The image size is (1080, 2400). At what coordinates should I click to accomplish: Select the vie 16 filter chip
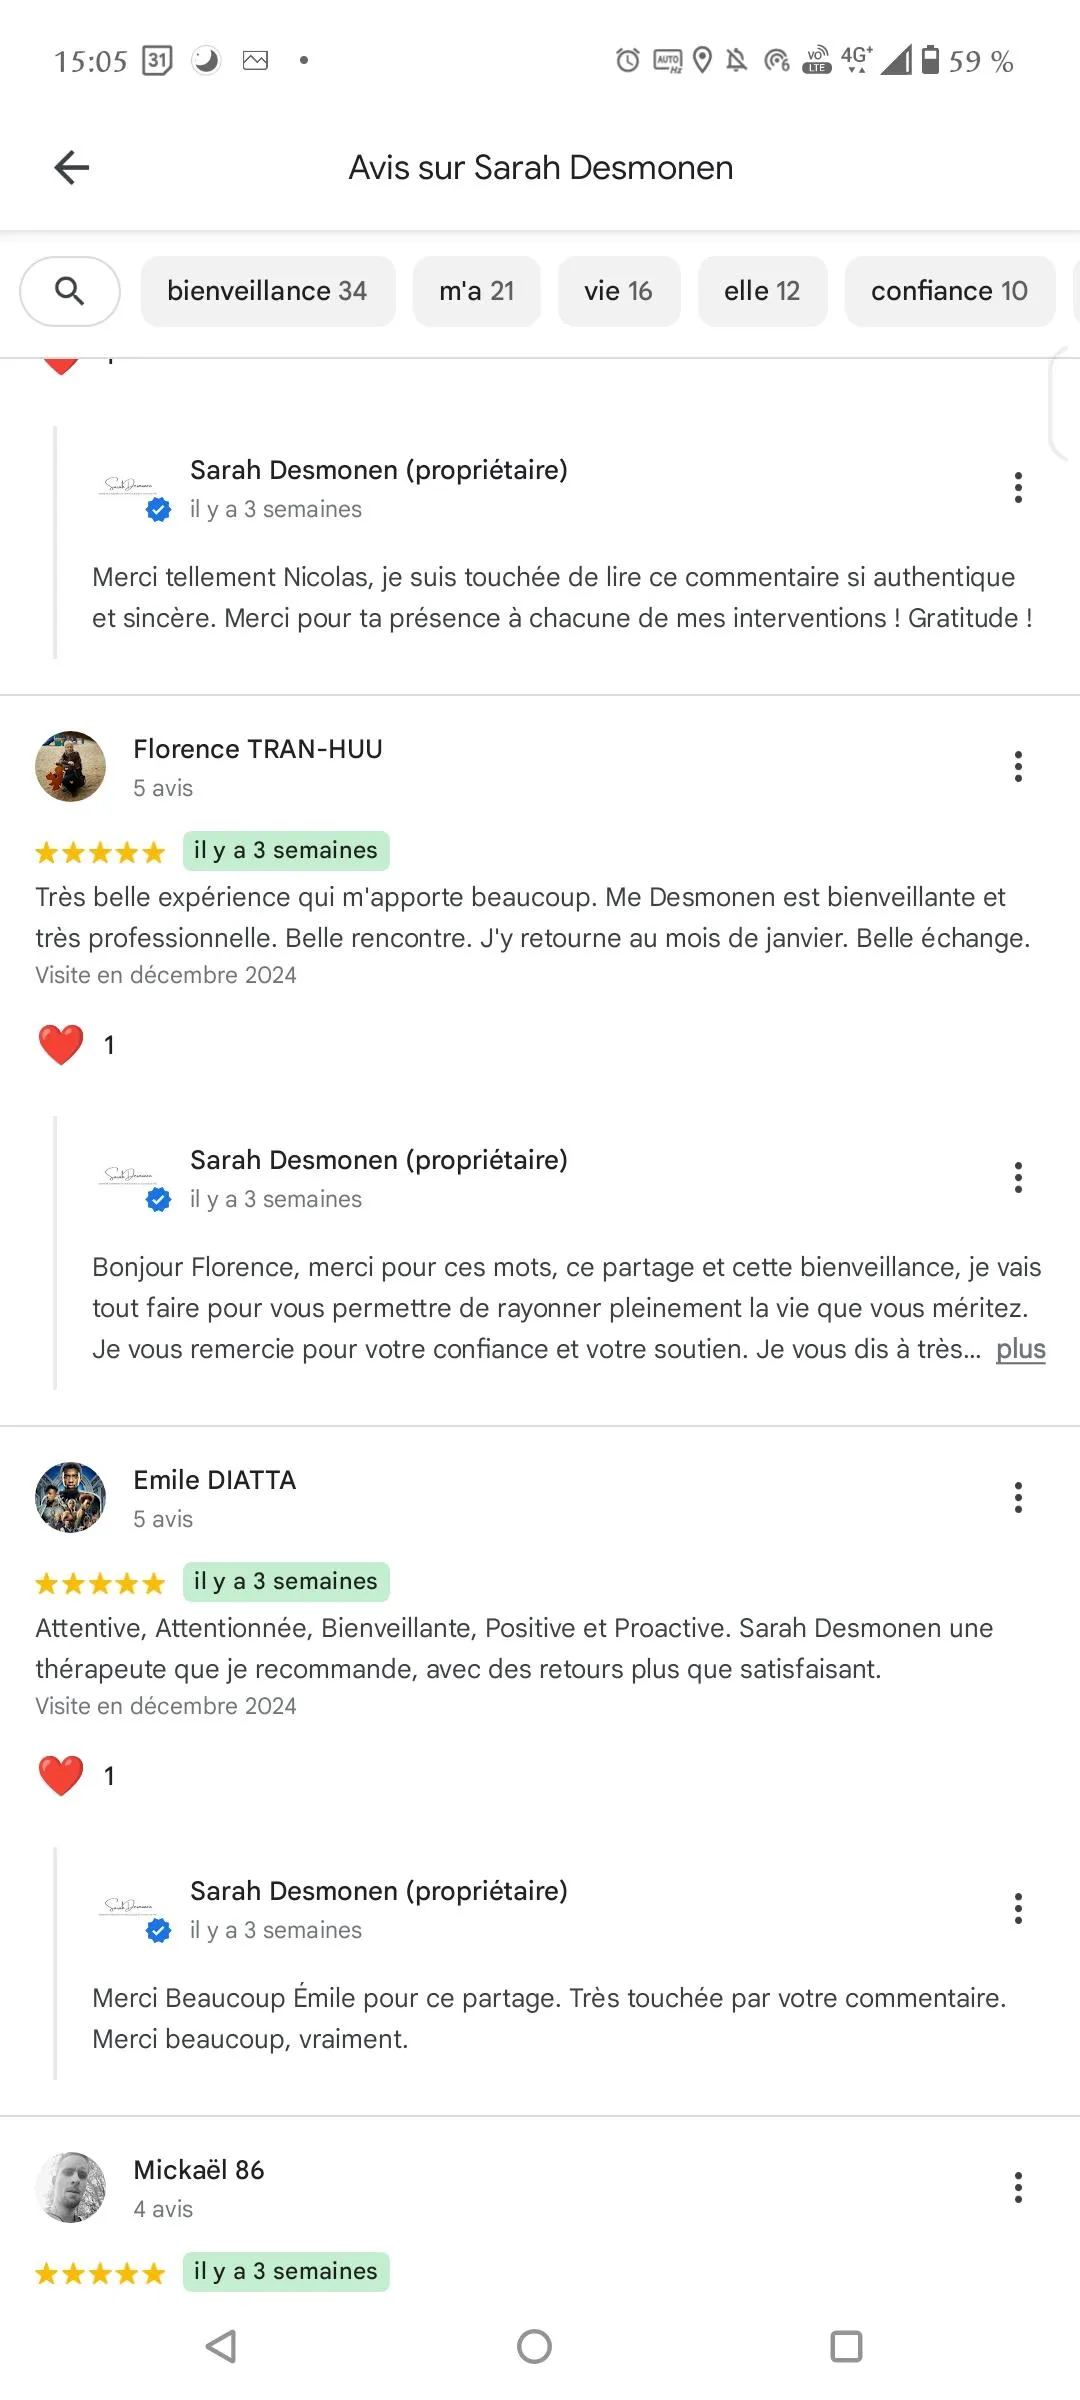coord(619,291)
